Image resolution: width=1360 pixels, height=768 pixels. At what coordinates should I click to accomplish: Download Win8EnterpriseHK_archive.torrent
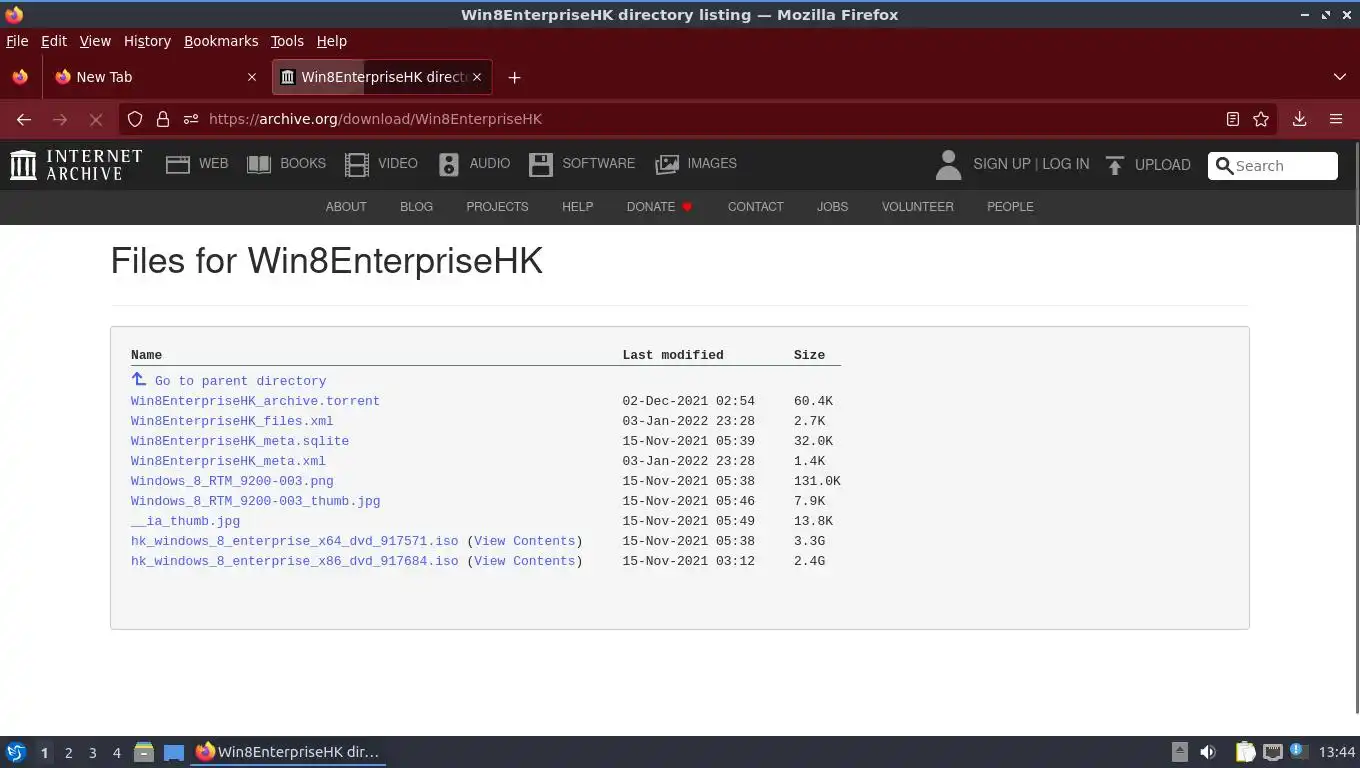tap(255, 401)
